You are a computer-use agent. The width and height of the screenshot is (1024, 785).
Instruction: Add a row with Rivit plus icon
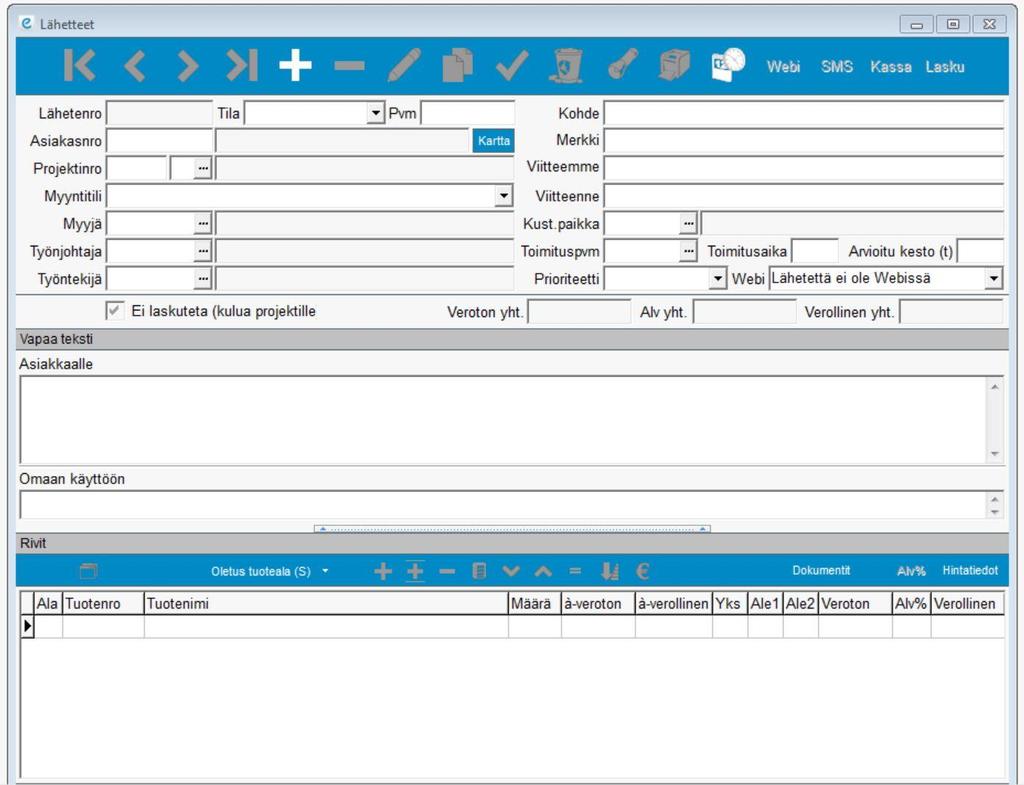click(383, 571)
